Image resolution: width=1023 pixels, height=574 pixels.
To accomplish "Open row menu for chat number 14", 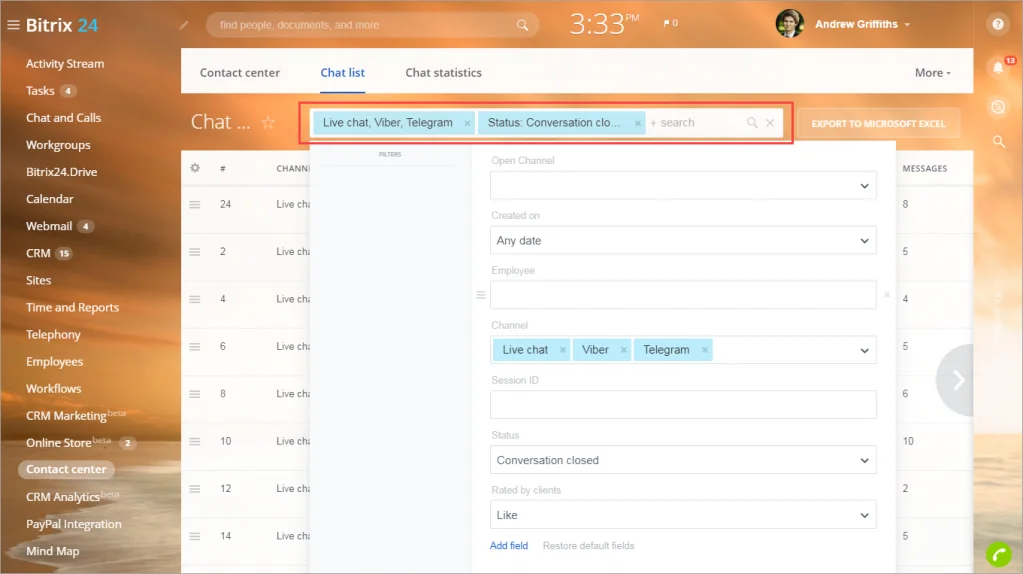I will click(194, 536).
